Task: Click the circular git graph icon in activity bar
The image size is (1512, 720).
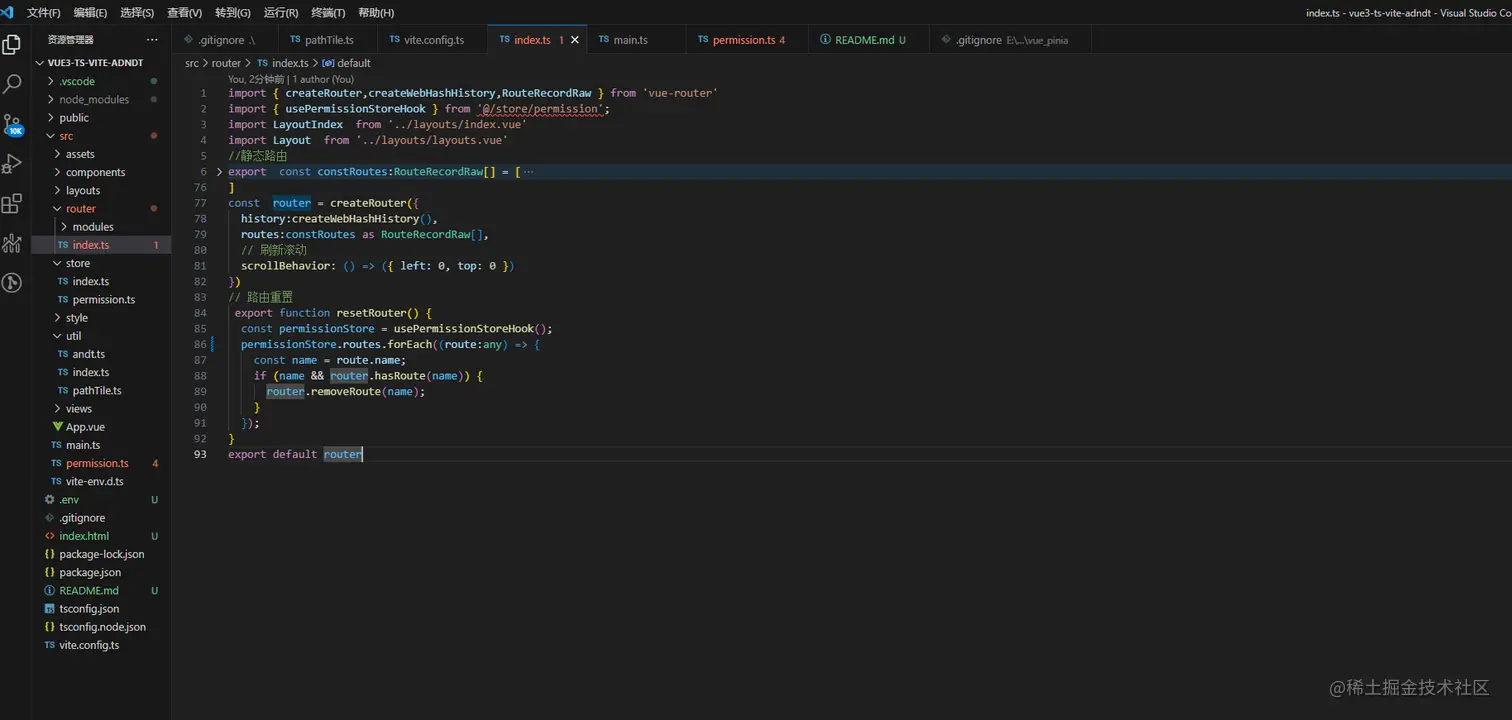Action: coord(12,283)
